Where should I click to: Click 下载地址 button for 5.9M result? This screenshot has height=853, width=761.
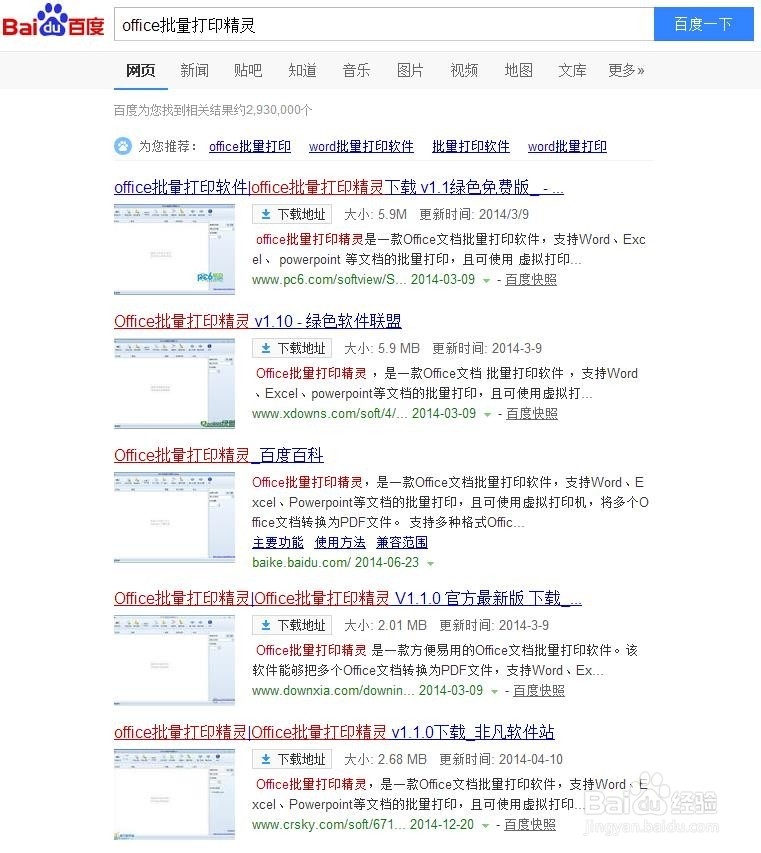[292, 214]
